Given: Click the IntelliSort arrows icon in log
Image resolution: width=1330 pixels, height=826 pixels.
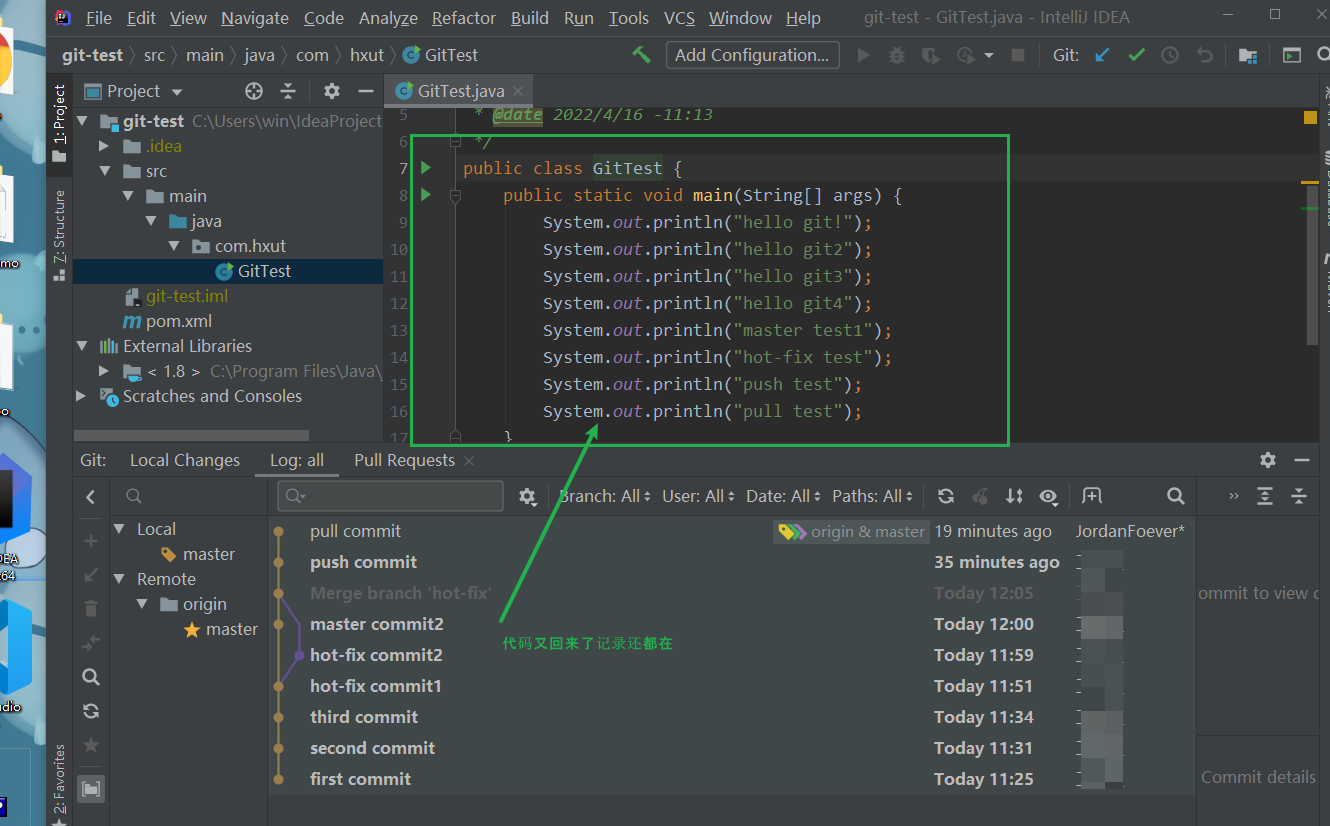Looking at the screenshot, I should click(x=1014, y=496).
